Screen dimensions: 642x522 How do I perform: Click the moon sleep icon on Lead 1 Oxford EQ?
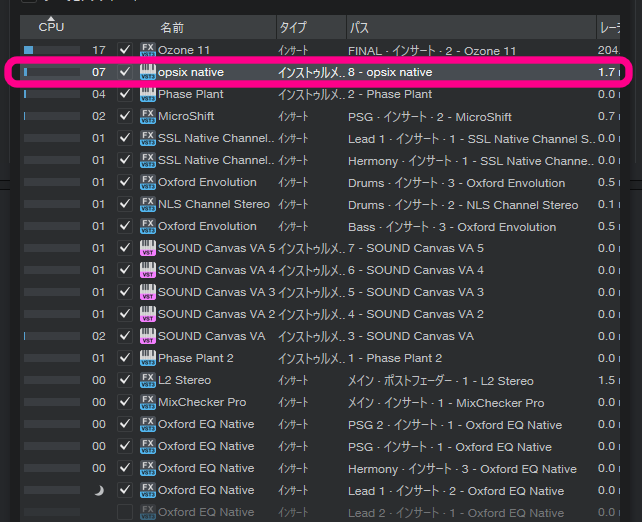(99, 490)
